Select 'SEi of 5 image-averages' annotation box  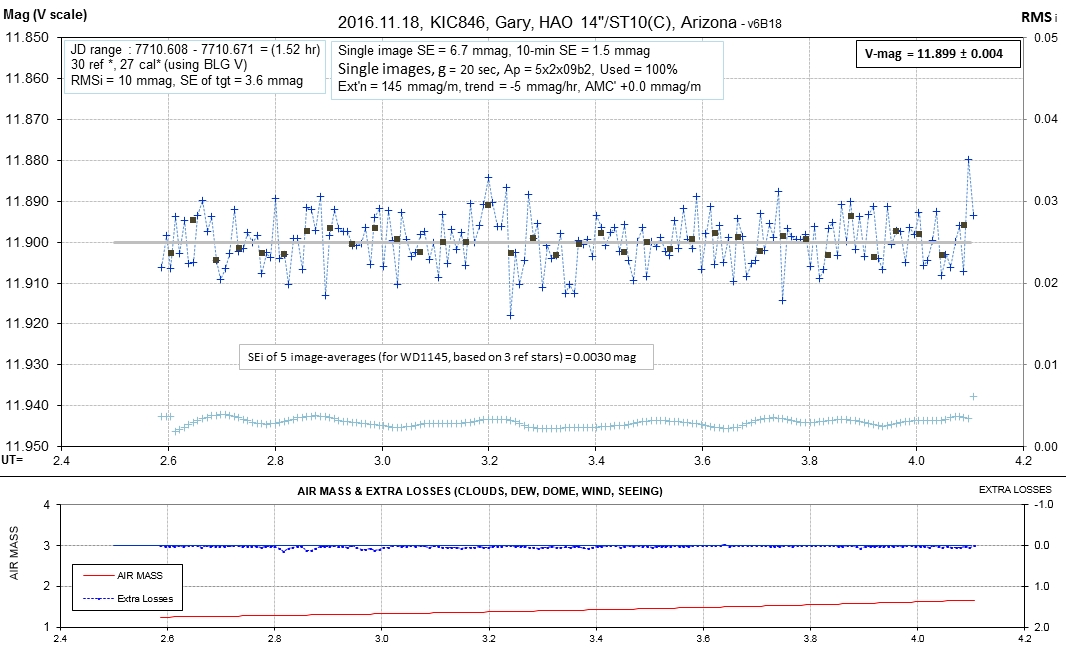click(x=446, y=357)
